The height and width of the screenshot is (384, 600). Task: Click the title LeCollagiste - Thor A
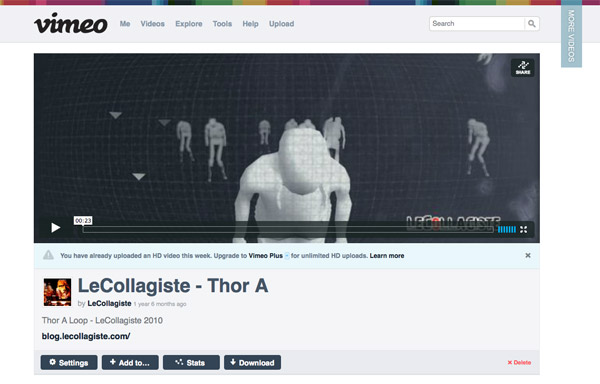coord(173,286)
